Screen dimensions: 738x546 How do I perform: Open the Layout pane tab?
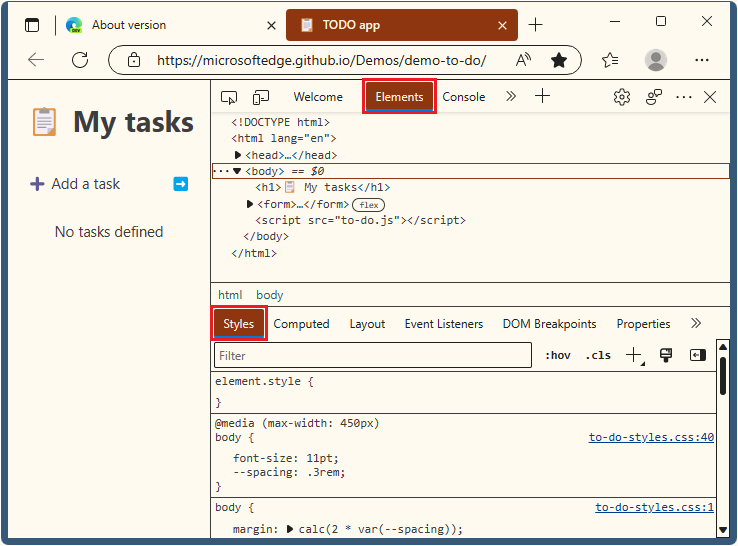[367, 324]
